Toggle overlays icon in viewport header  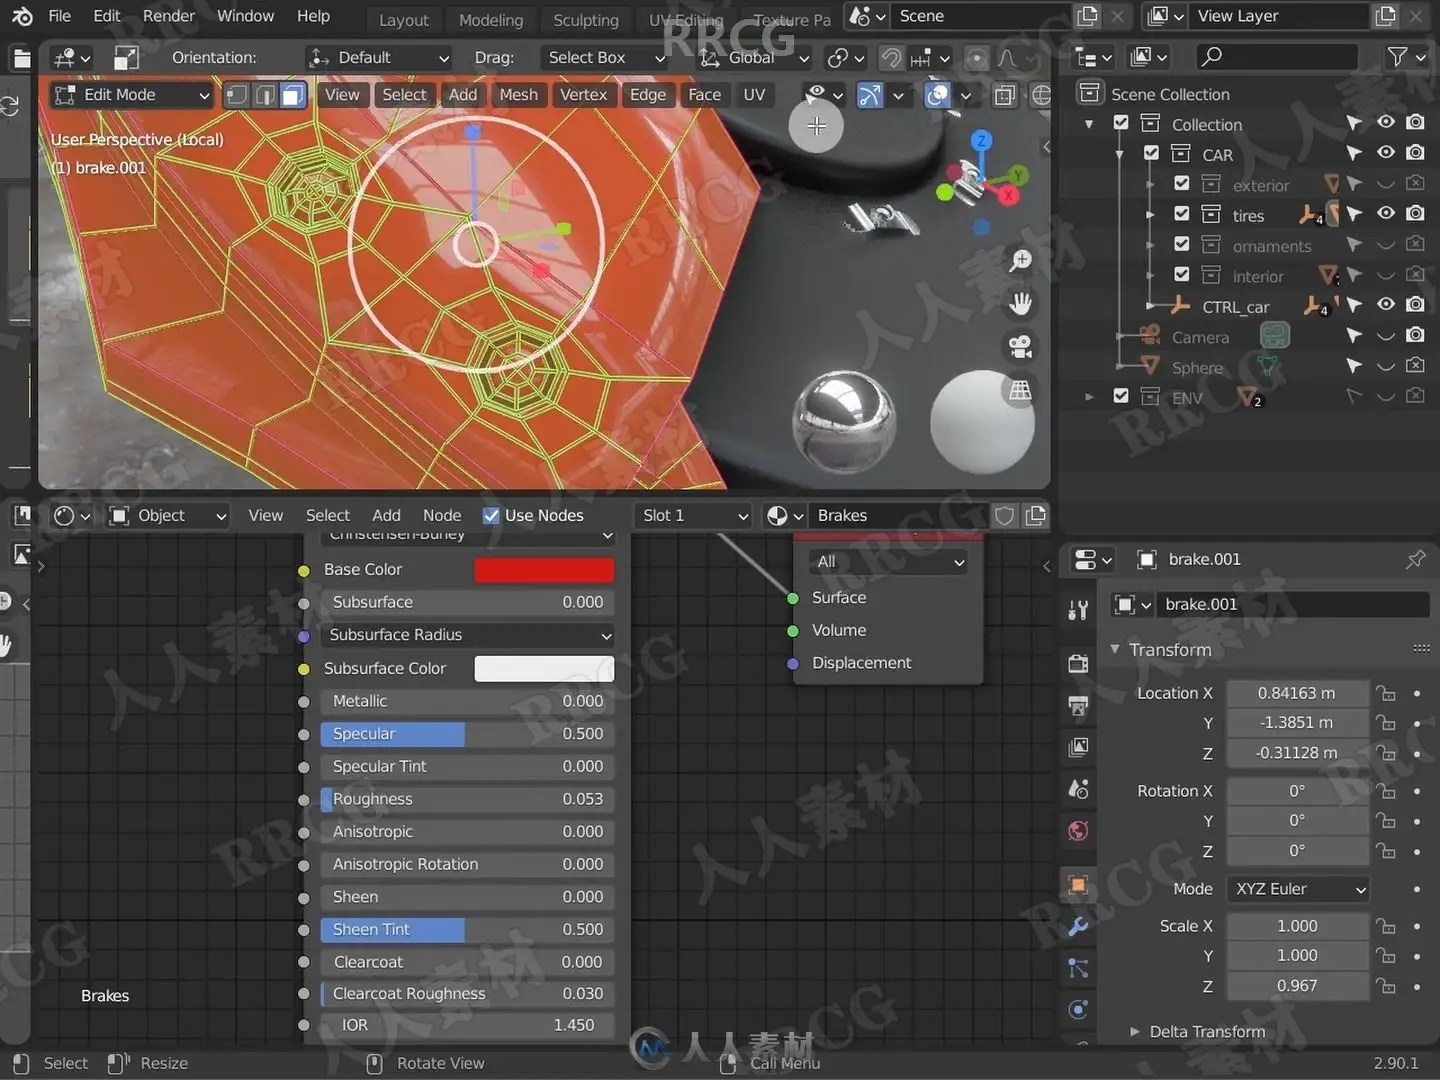937,95
